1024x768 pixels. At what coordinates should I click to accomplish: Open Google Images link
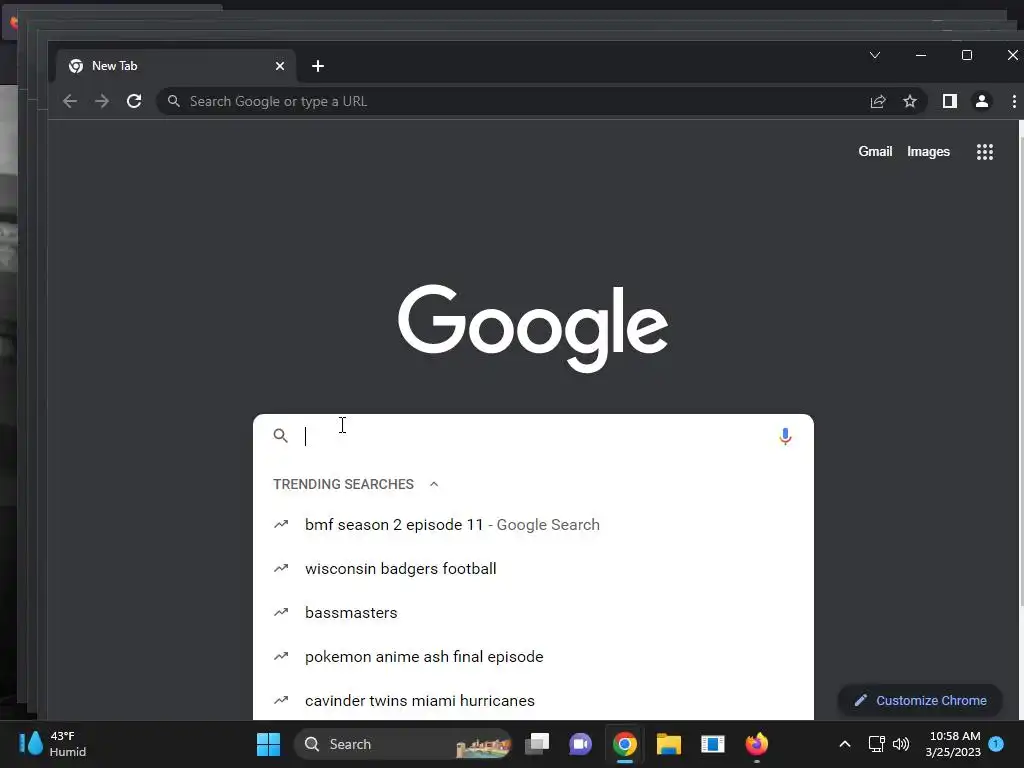[928, 152]
